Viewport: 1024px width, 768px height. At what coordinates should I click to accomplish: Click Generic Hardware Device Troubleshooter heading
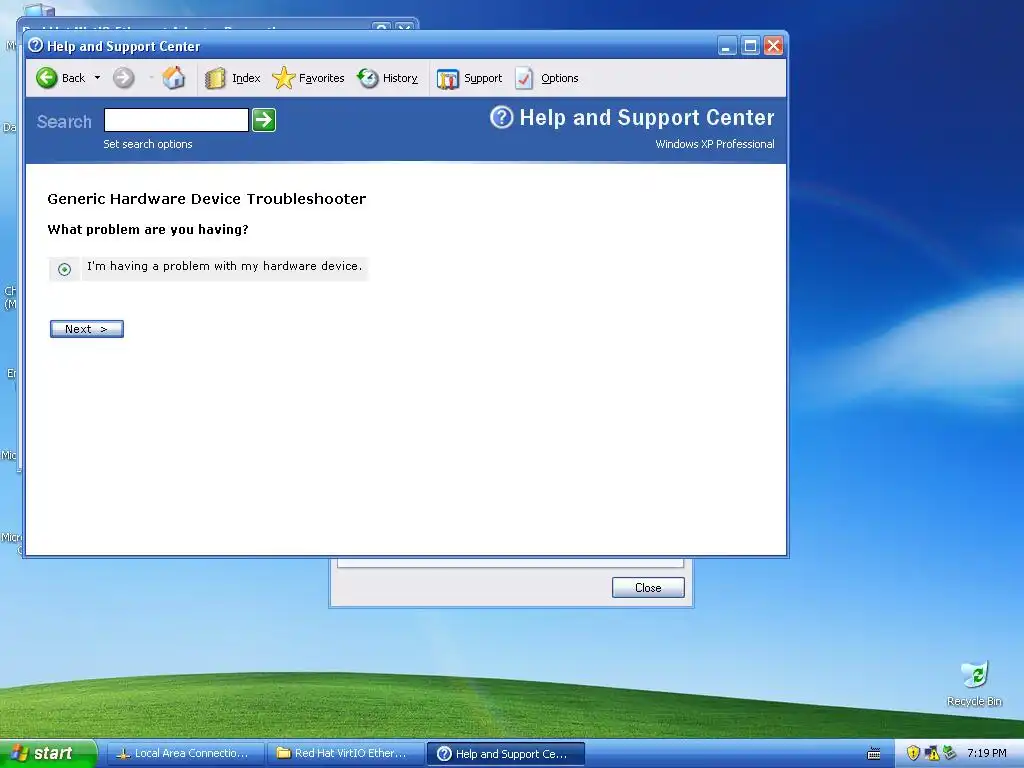pyautogui.click(x=206, y=199)
